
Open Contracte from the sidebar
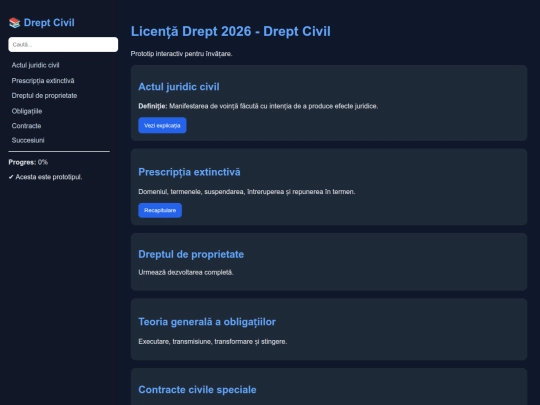coord(27,126)
